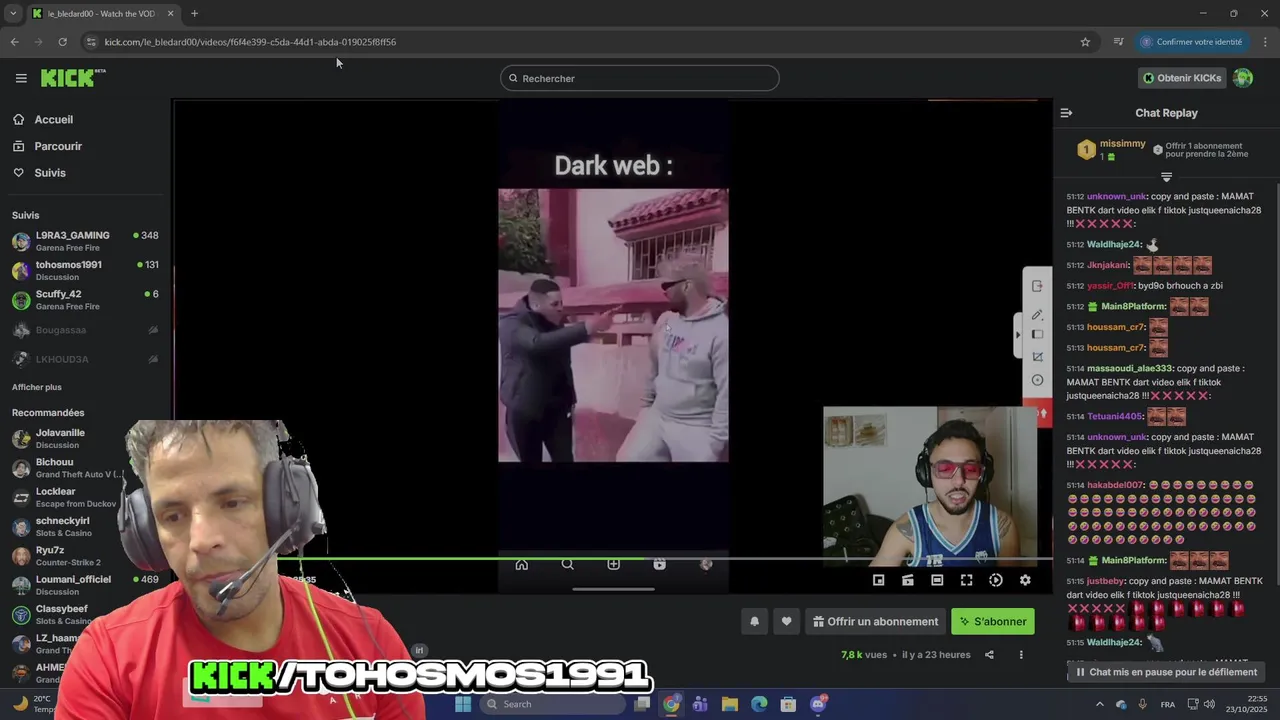Open the hamburger sidebar menu
Image resolution: width=1280 pixels, height=720 pixels.
tap(21, 78)
